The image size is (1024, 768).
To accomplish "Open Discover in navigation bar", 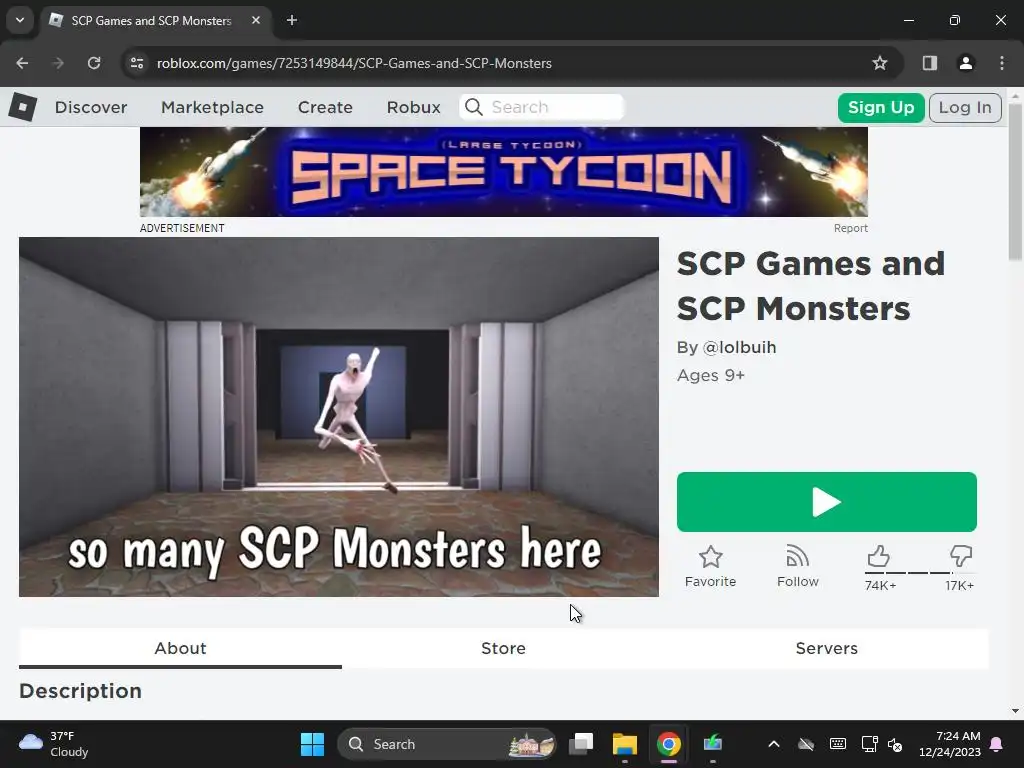I will click(91, 107).
